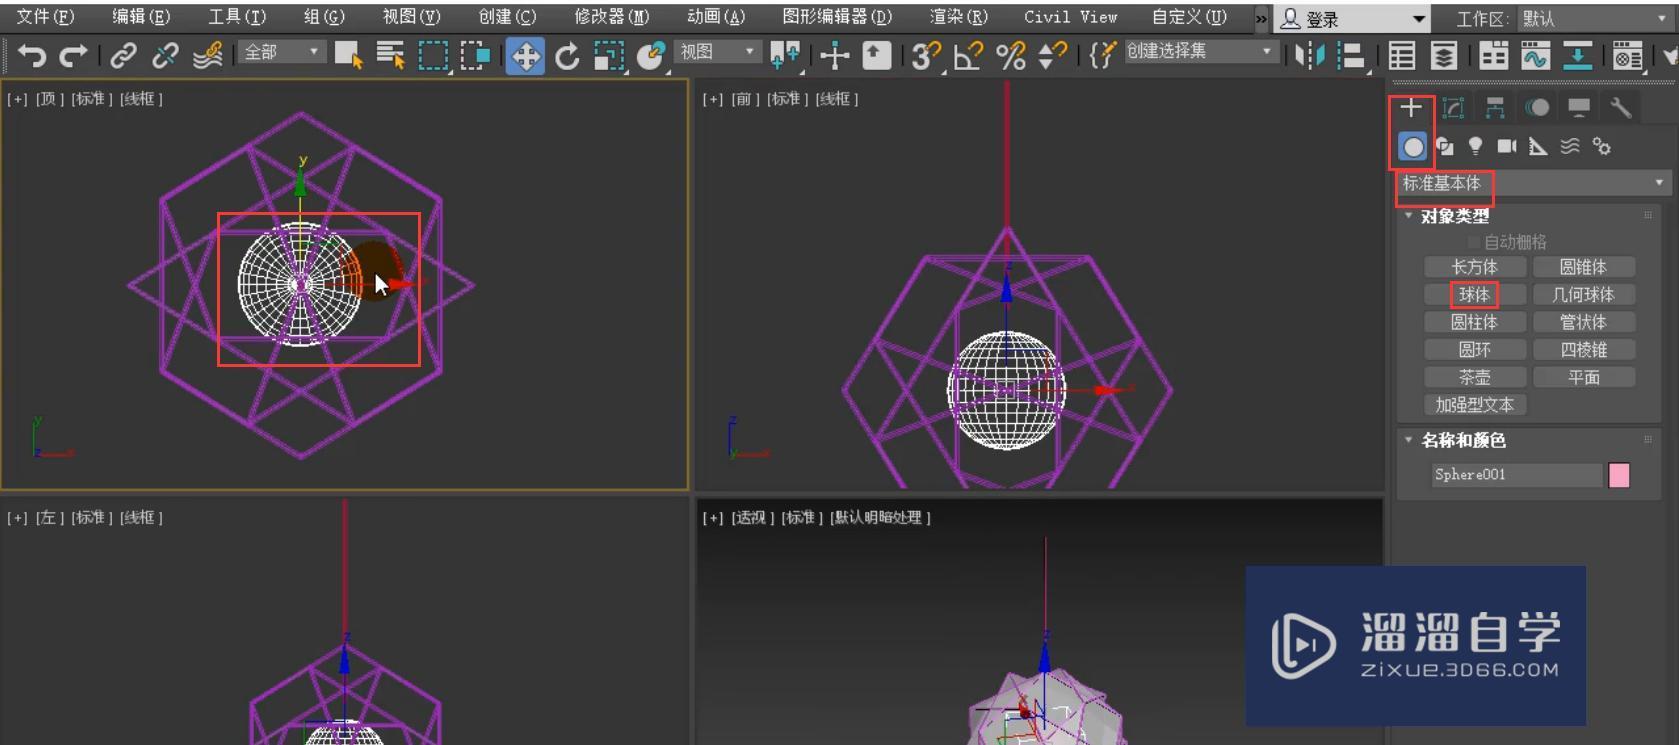Open the Scene Explorer toggle
Image resolution: width=1679 pixels, height=745 pixels.
click(x=1401, y=55)
